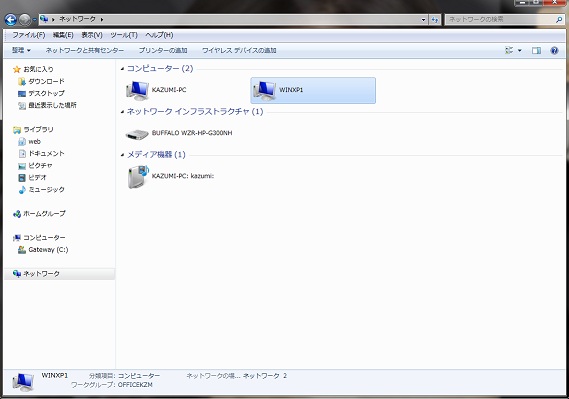
Task: Collapse the コンピューター (2) group
Action: click(122, 69)
